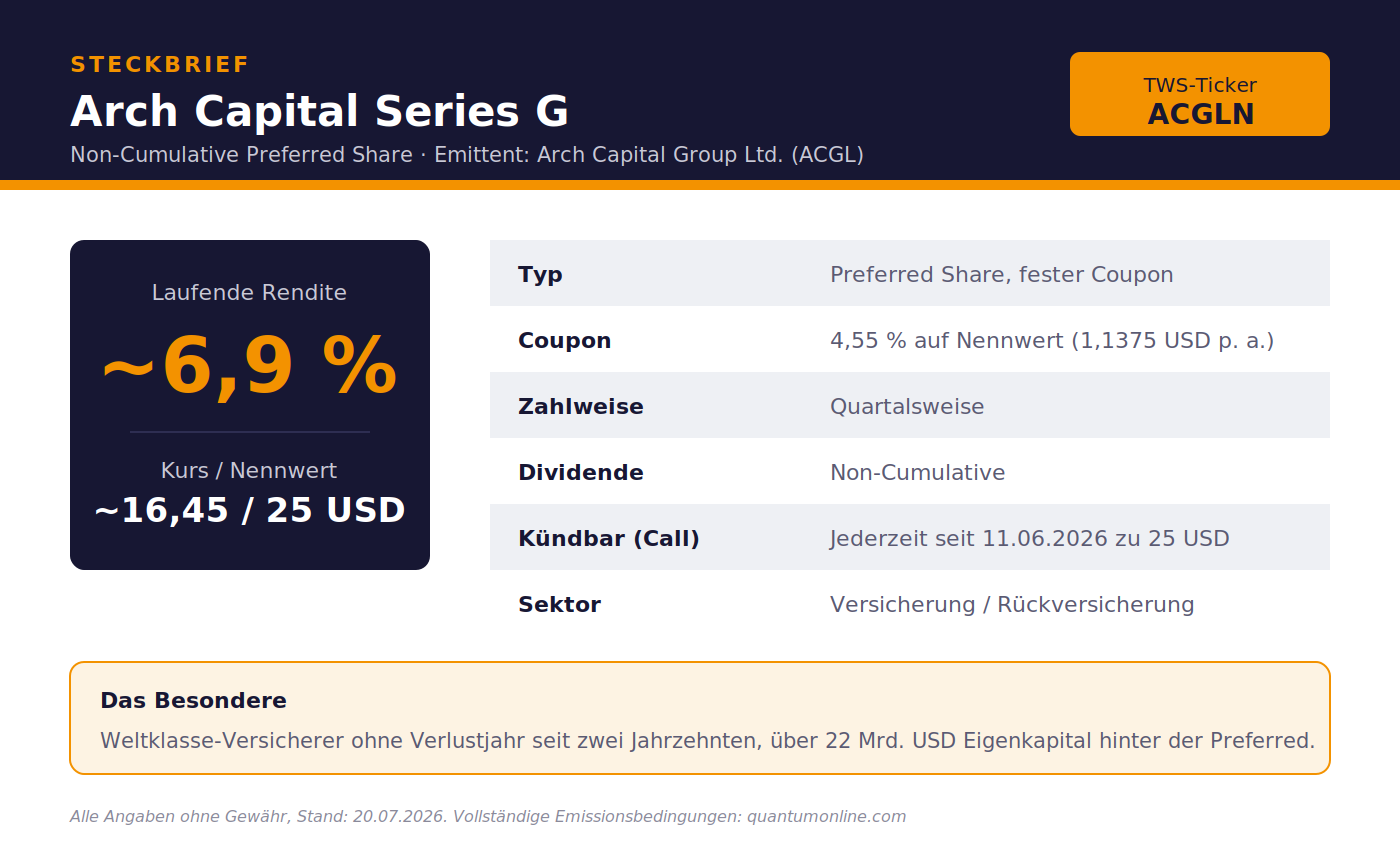Viewport: 1400px width, 860px height.
Task: Open the quantumonline.com footer reference
Action: 826,816
